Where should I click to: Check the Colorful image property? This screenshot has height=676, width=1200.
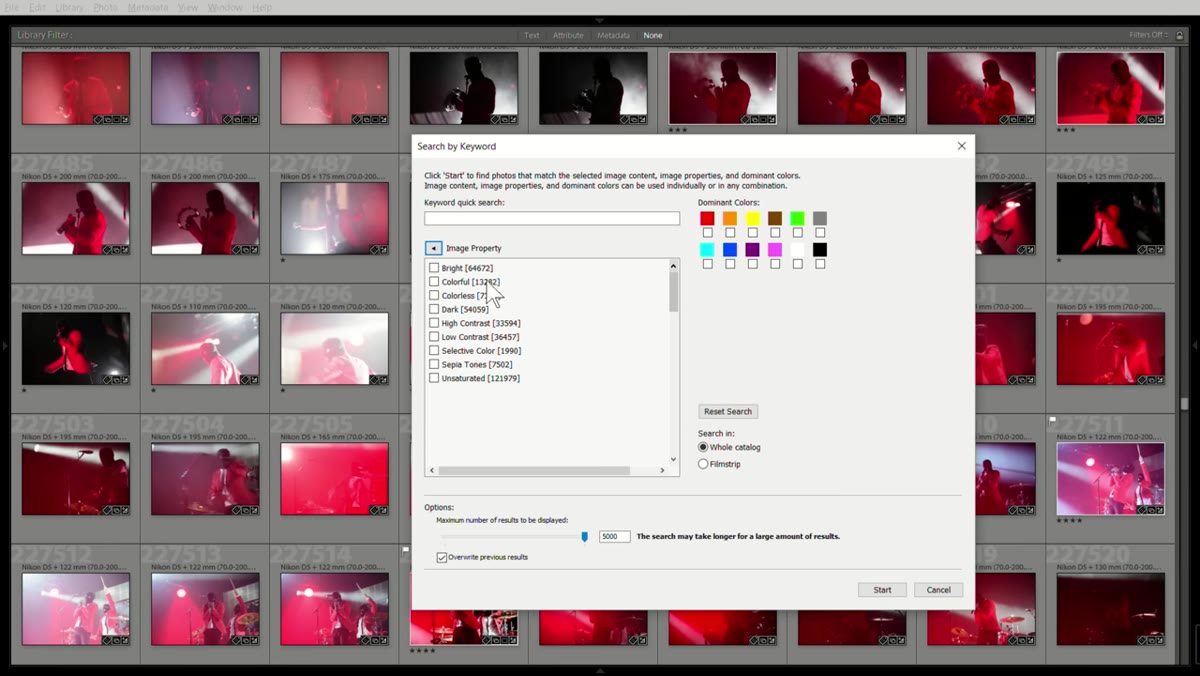click(434, 282)
